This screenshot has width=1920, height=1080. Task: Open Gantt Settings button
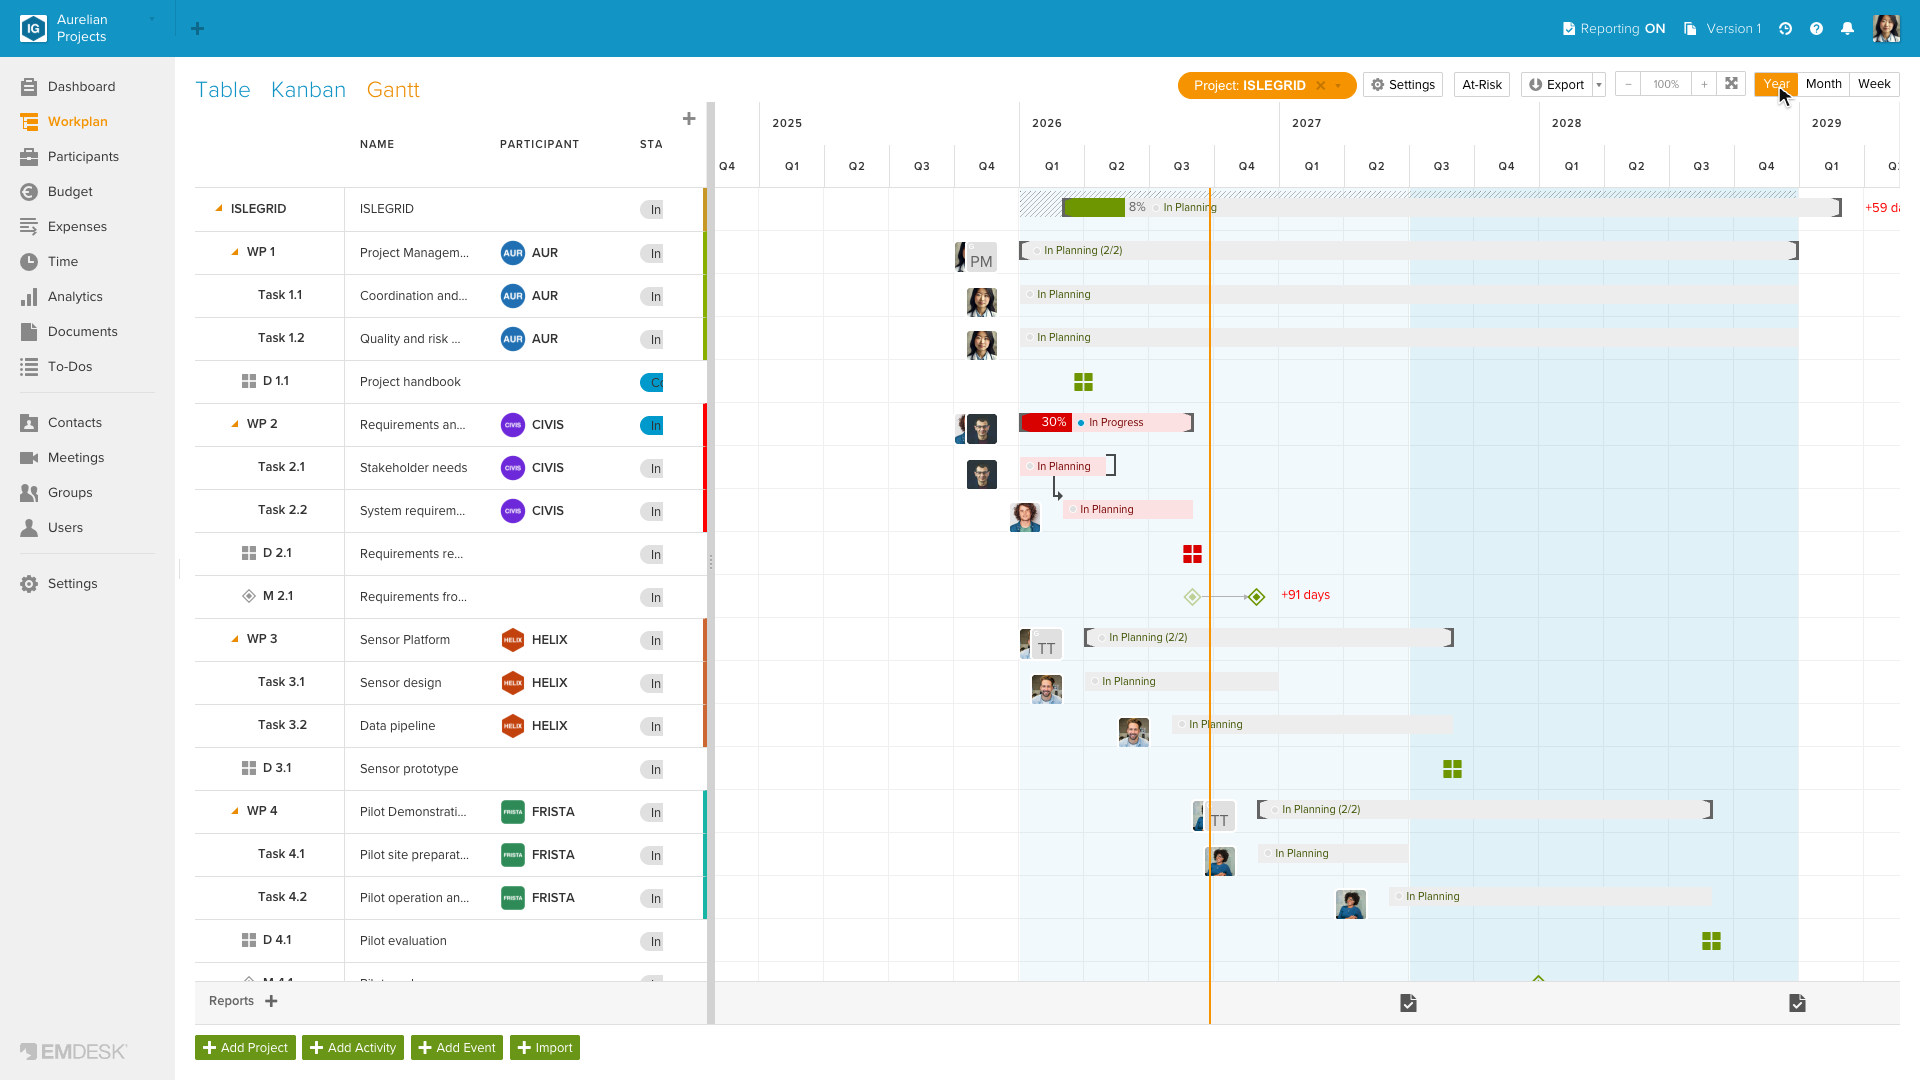click(1403, 85)
